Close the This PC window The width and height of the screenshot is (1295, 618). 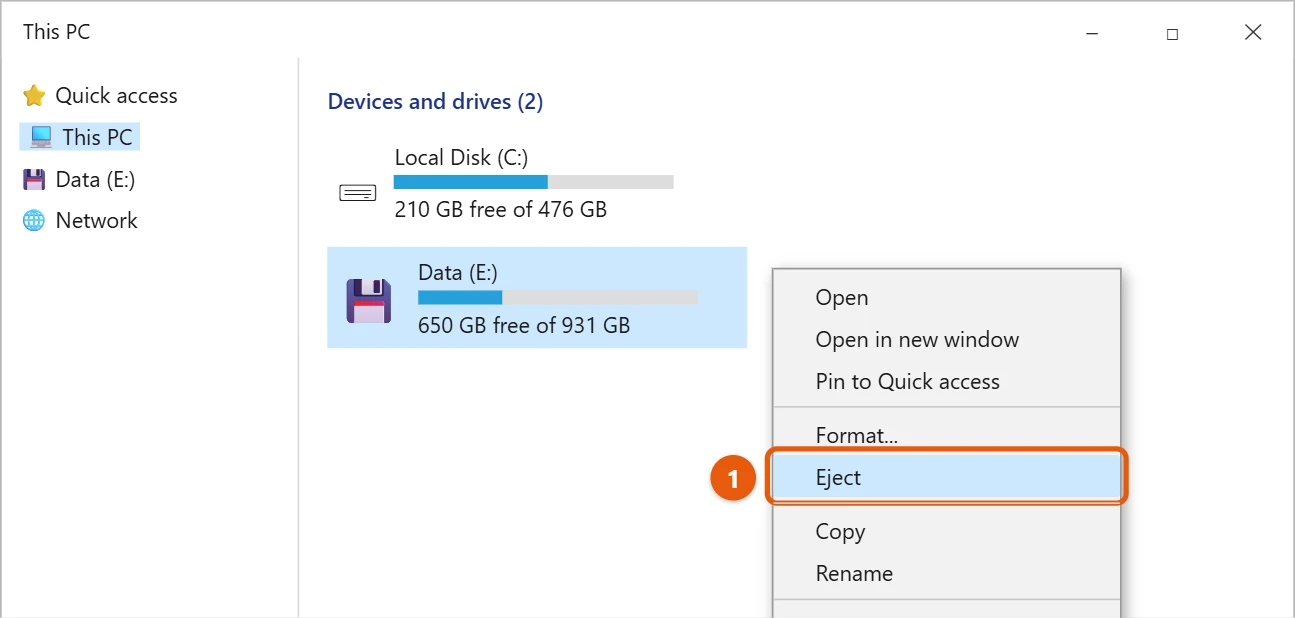point(1253,33)
